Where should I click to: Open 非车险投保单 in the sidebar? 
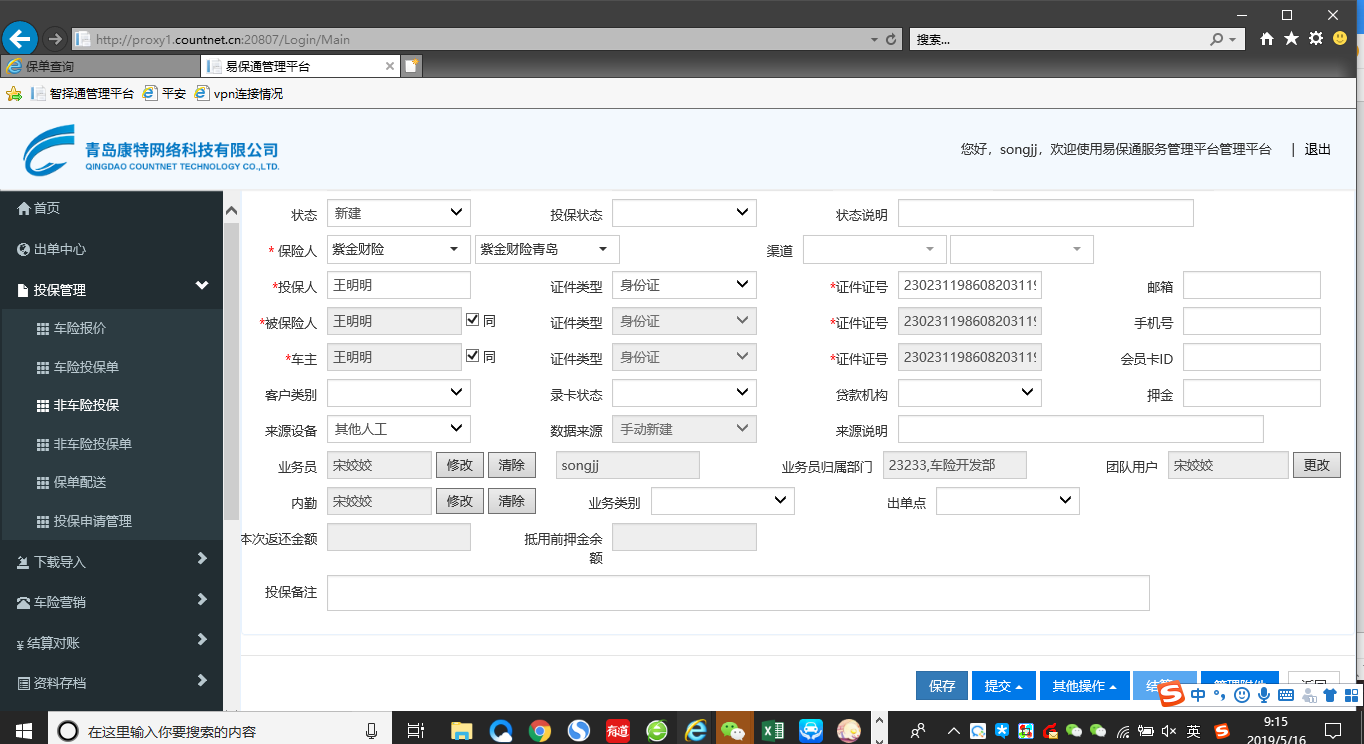pyautogui.click(x=92, y=444)
